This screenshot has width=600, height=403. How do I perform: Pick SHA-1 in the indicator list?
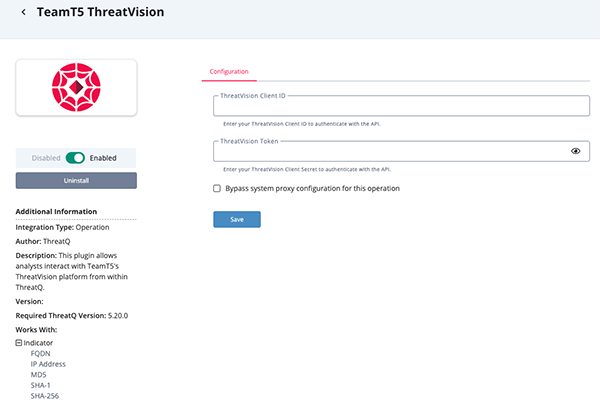pyautogui.click(x=42, y=387)
